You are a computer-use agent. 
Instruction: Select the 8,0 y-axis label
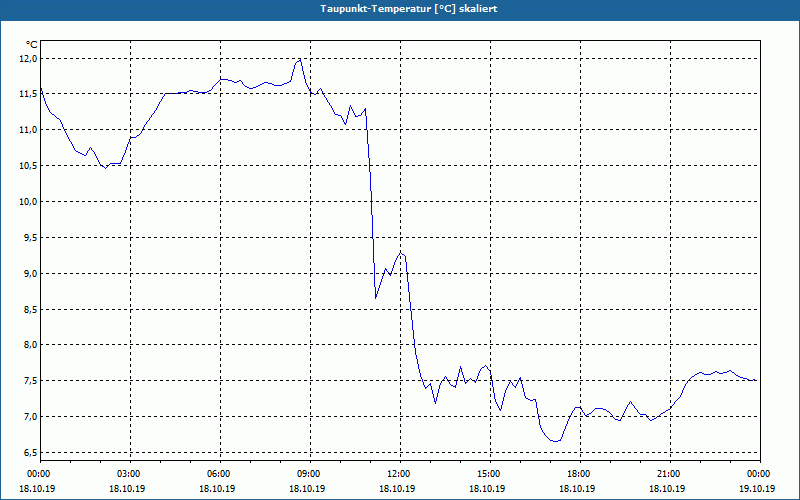coord(30,345)
